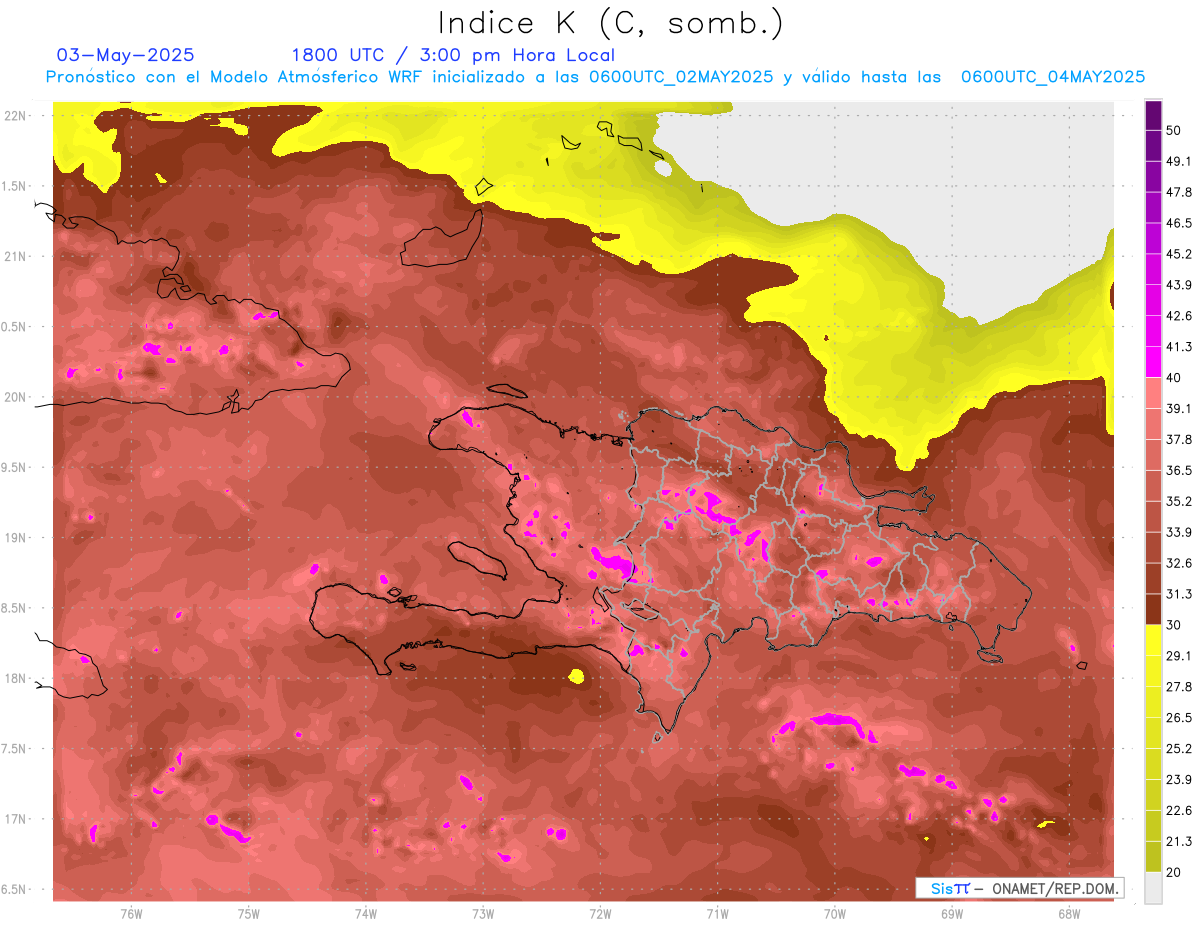1200x927 pixels.
Task: Click the gray colorbar segment below 20
Action: pos(1153,887)
